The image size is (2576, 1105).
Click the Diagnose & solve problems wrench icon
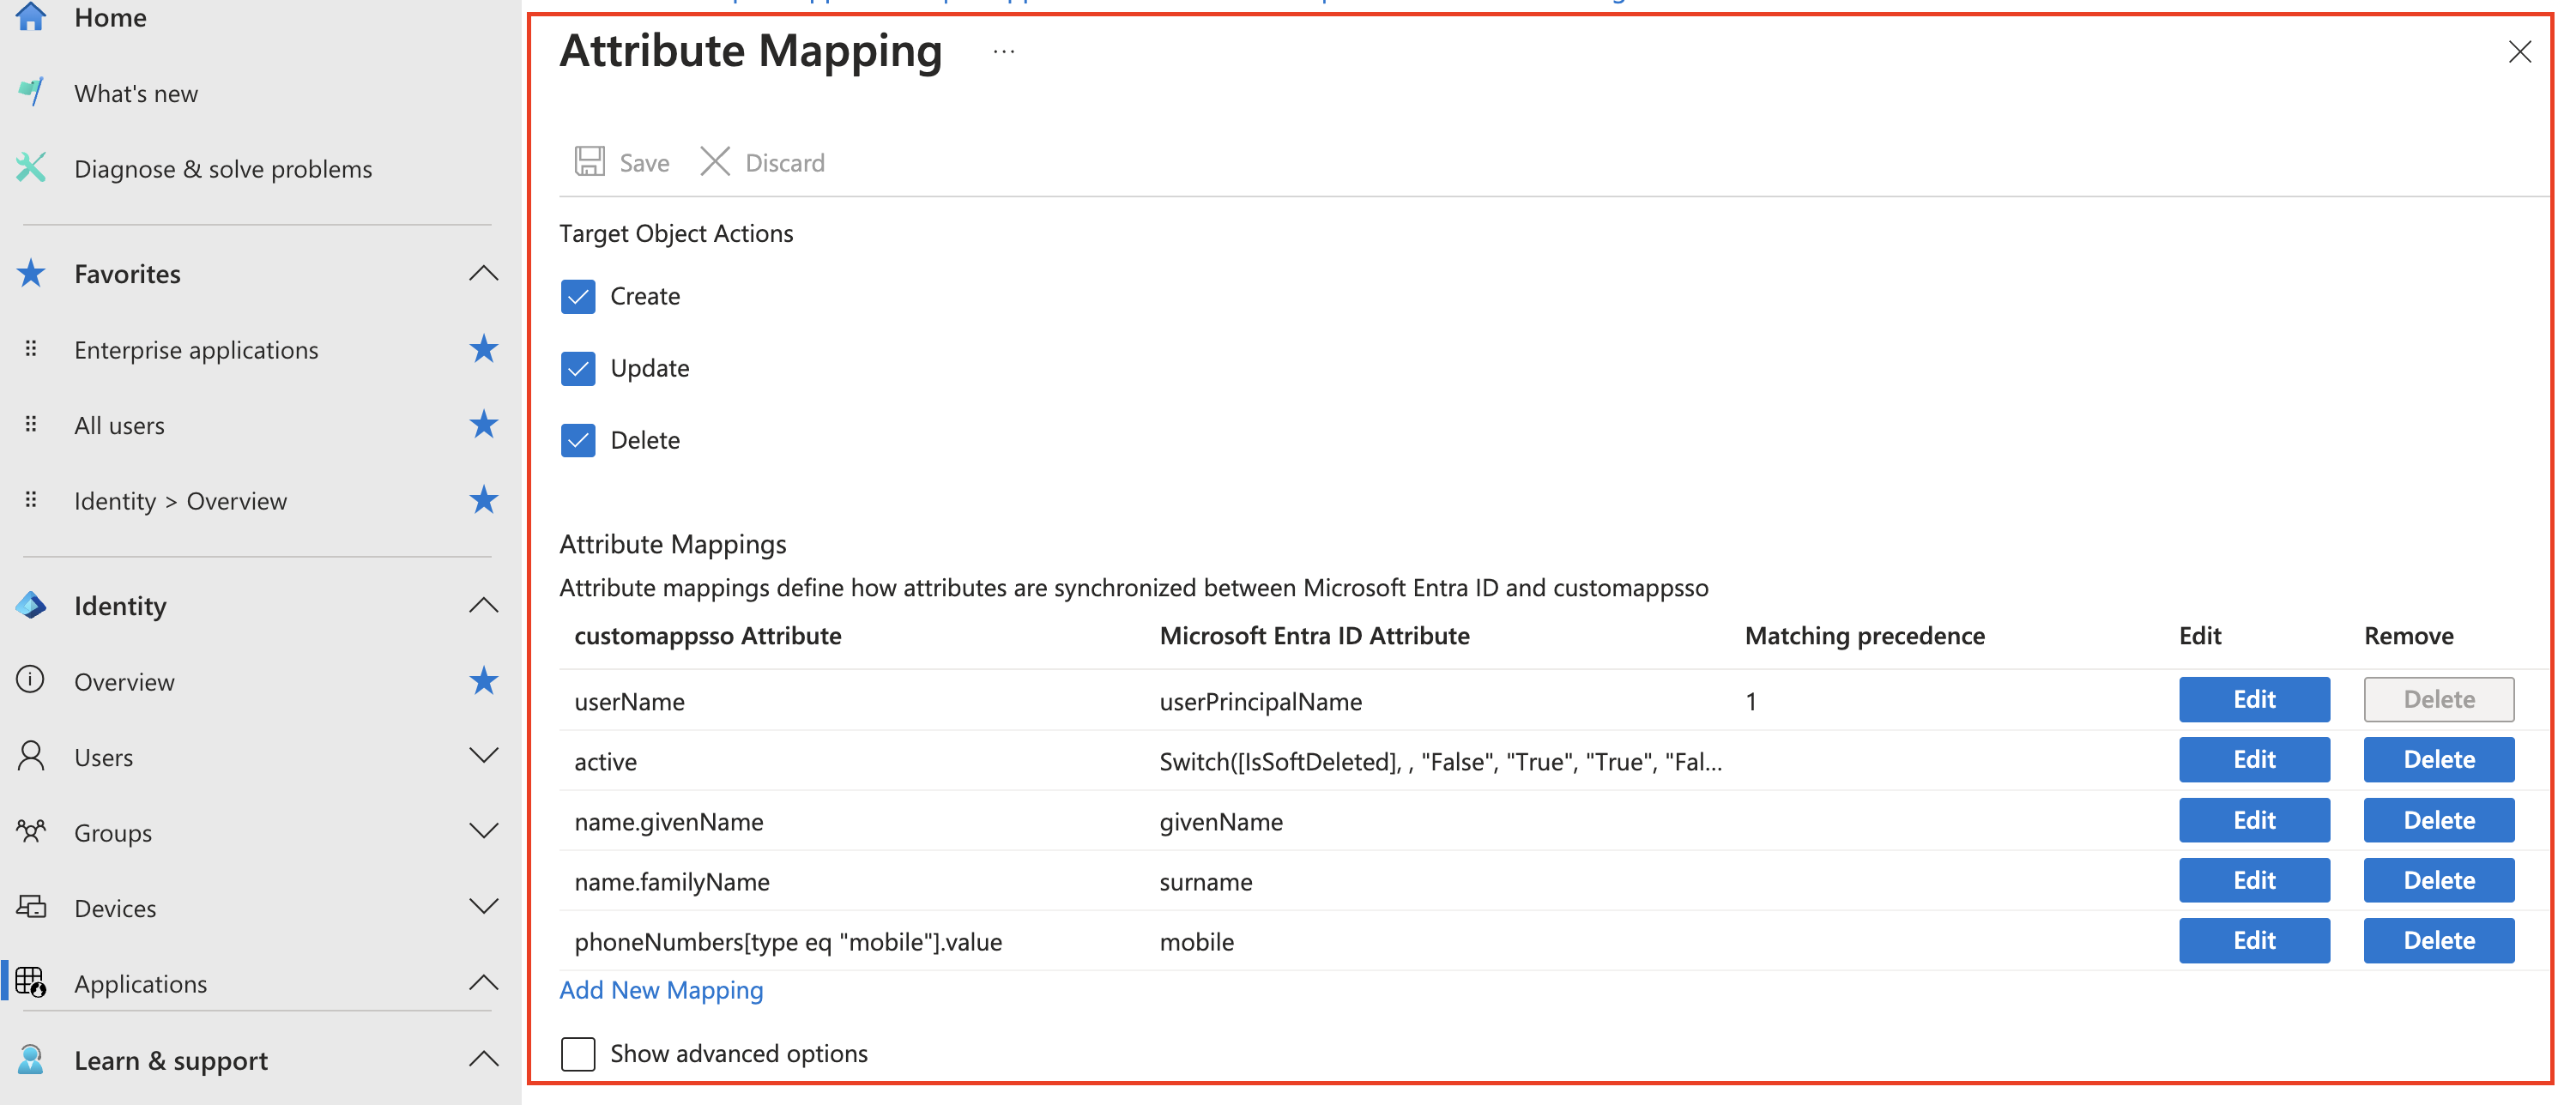(31, 167)
